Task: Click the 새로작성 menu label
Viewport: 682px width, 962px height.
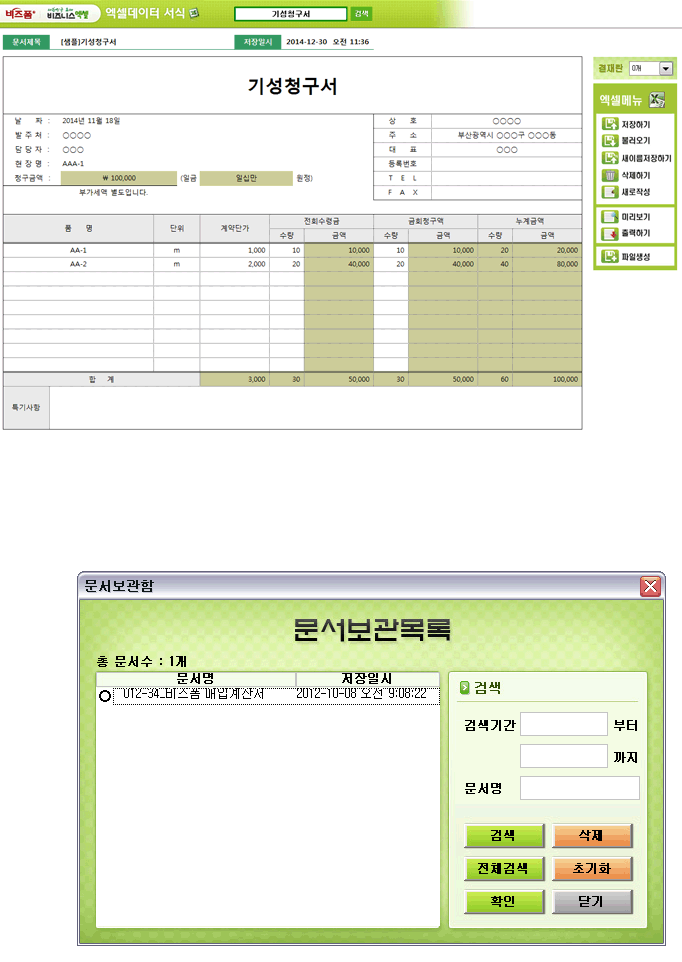Action: (x=635, y=192)
